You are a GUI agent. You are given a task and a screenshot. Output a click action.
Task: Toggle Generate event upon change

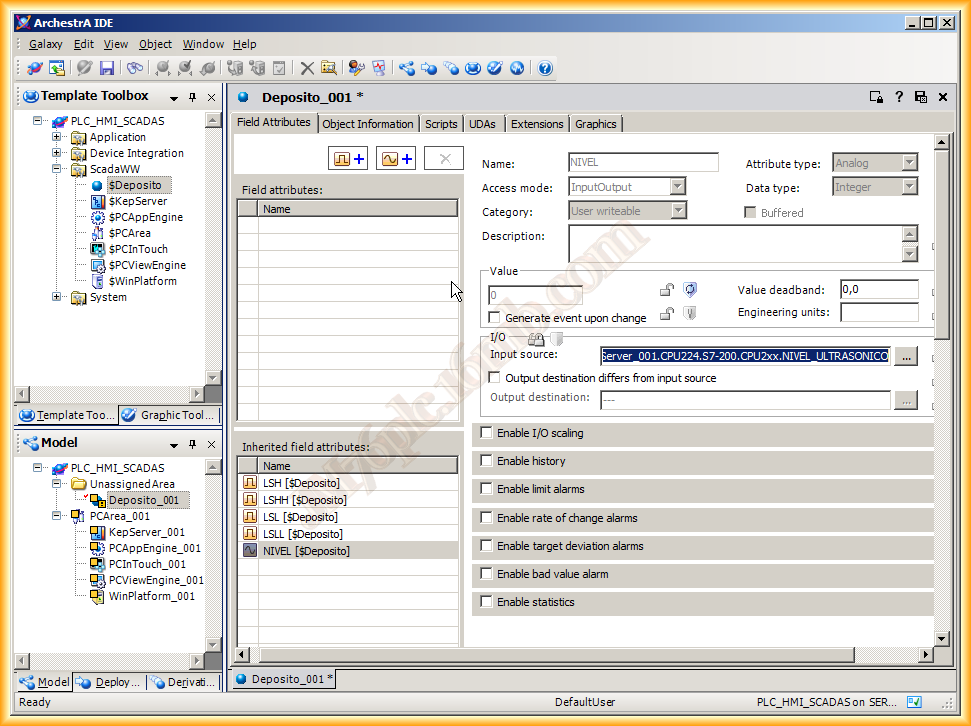click(494, 318)
